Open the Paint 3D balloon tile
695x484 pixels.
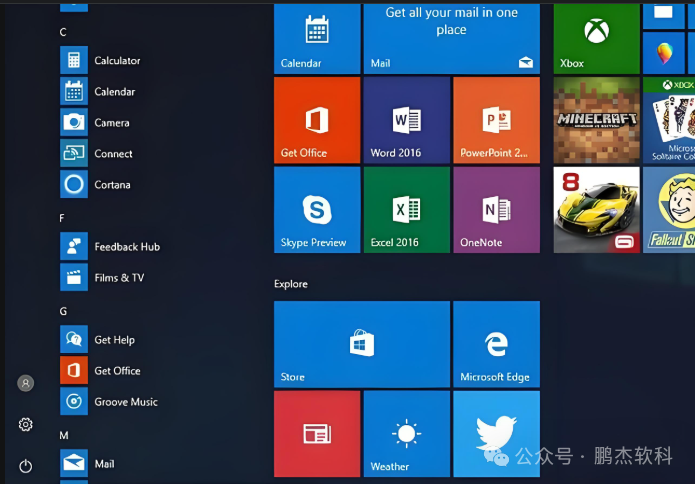664,53
